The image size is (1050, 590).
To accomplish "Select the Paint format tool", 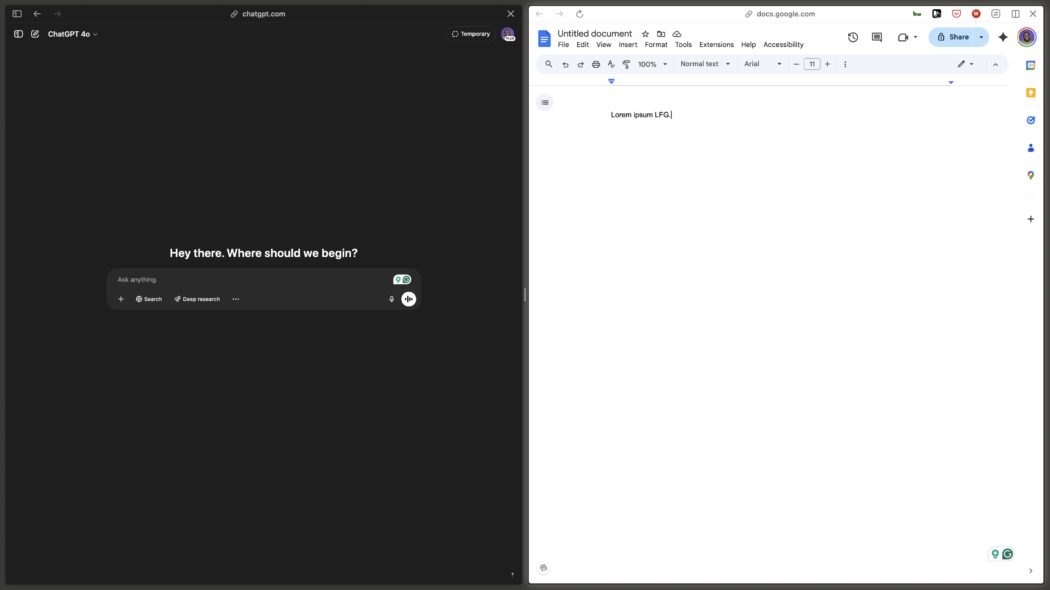I will point(625,63).
